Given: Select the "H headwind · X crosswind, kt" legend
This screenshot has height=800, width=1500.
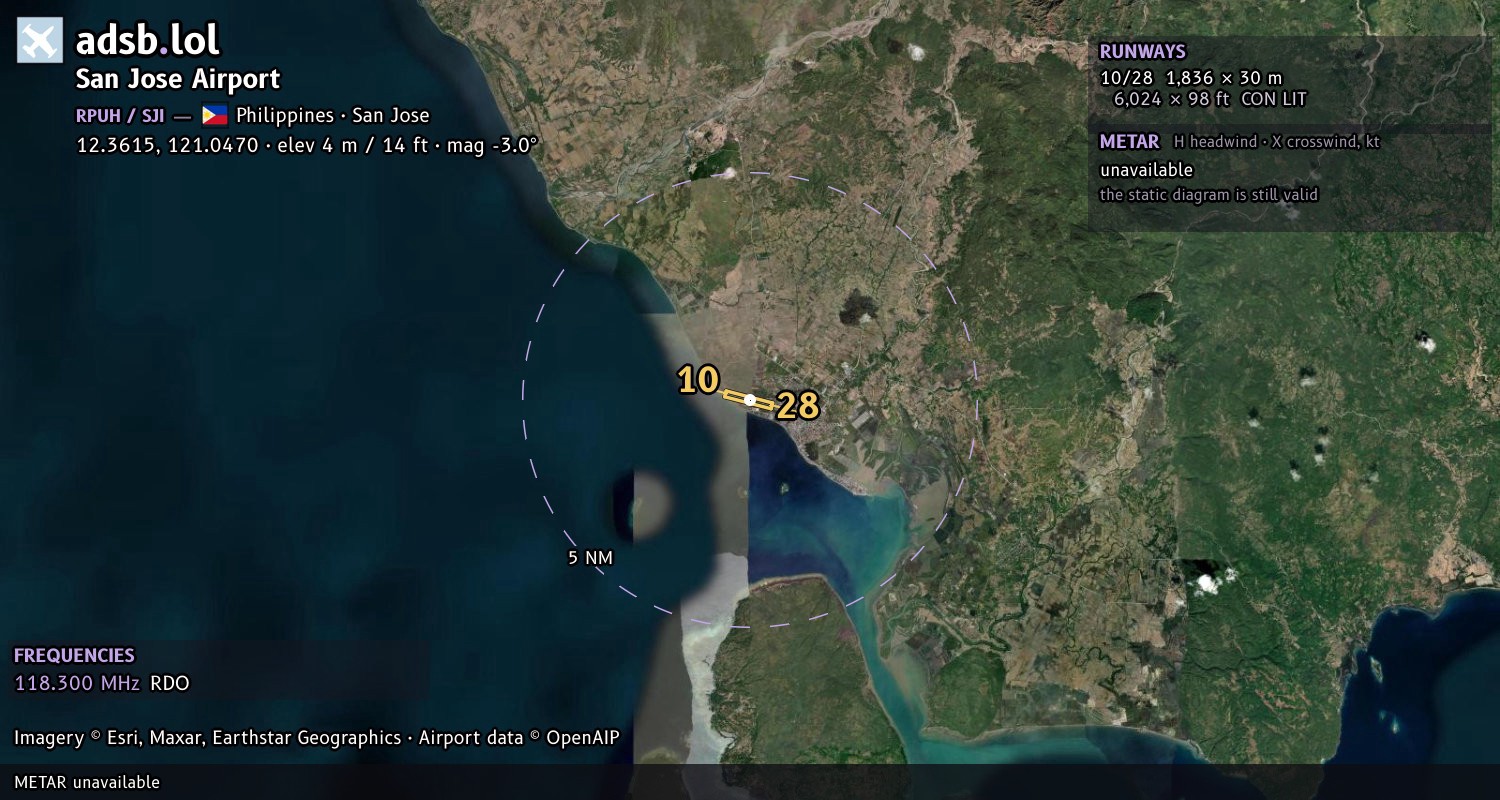Looking at the screenshot, I should (1276, 142).
